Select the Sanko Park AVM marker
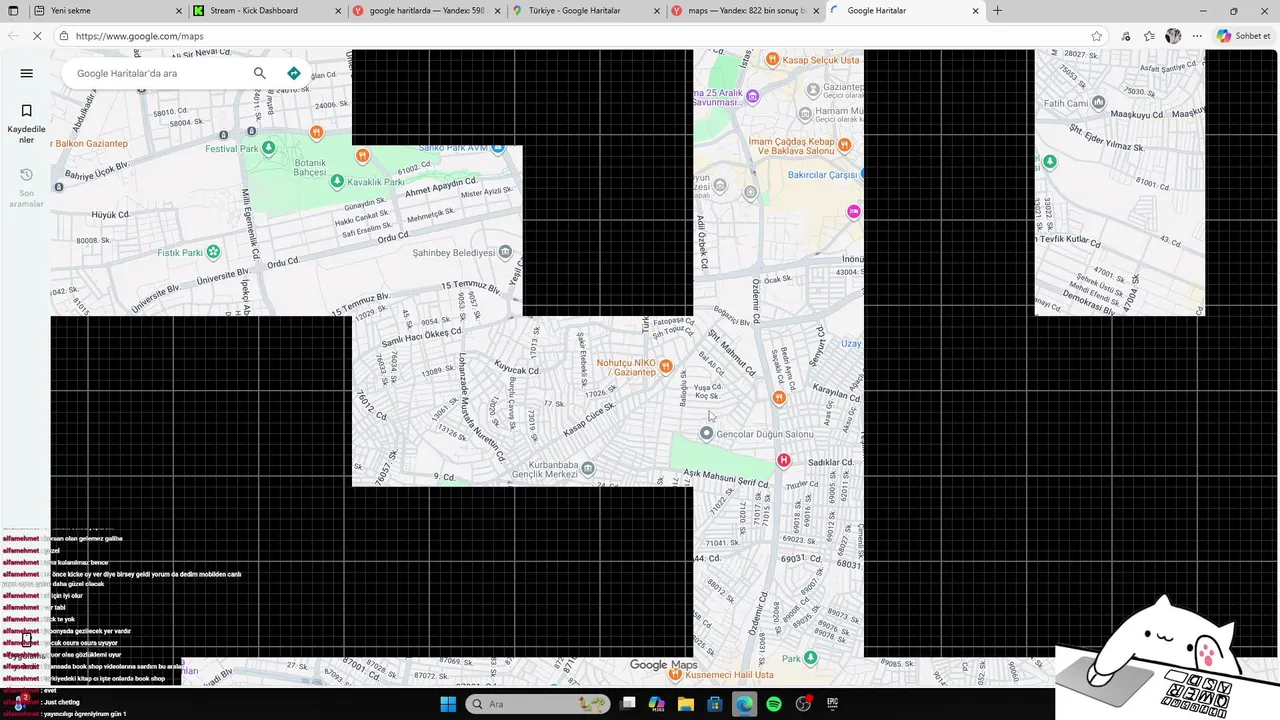 pyautogui.click(x=498, y=148)
